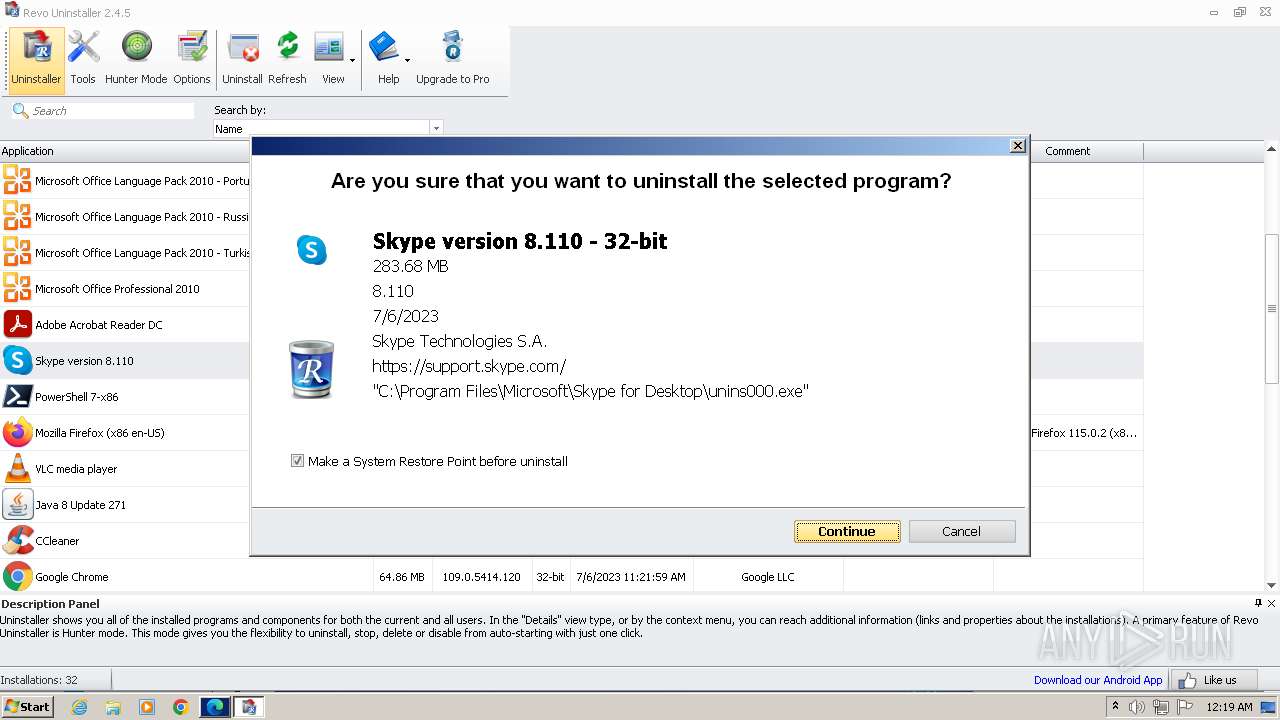Select the Adobe Acrobat Reader DC icon

[17, 324]
